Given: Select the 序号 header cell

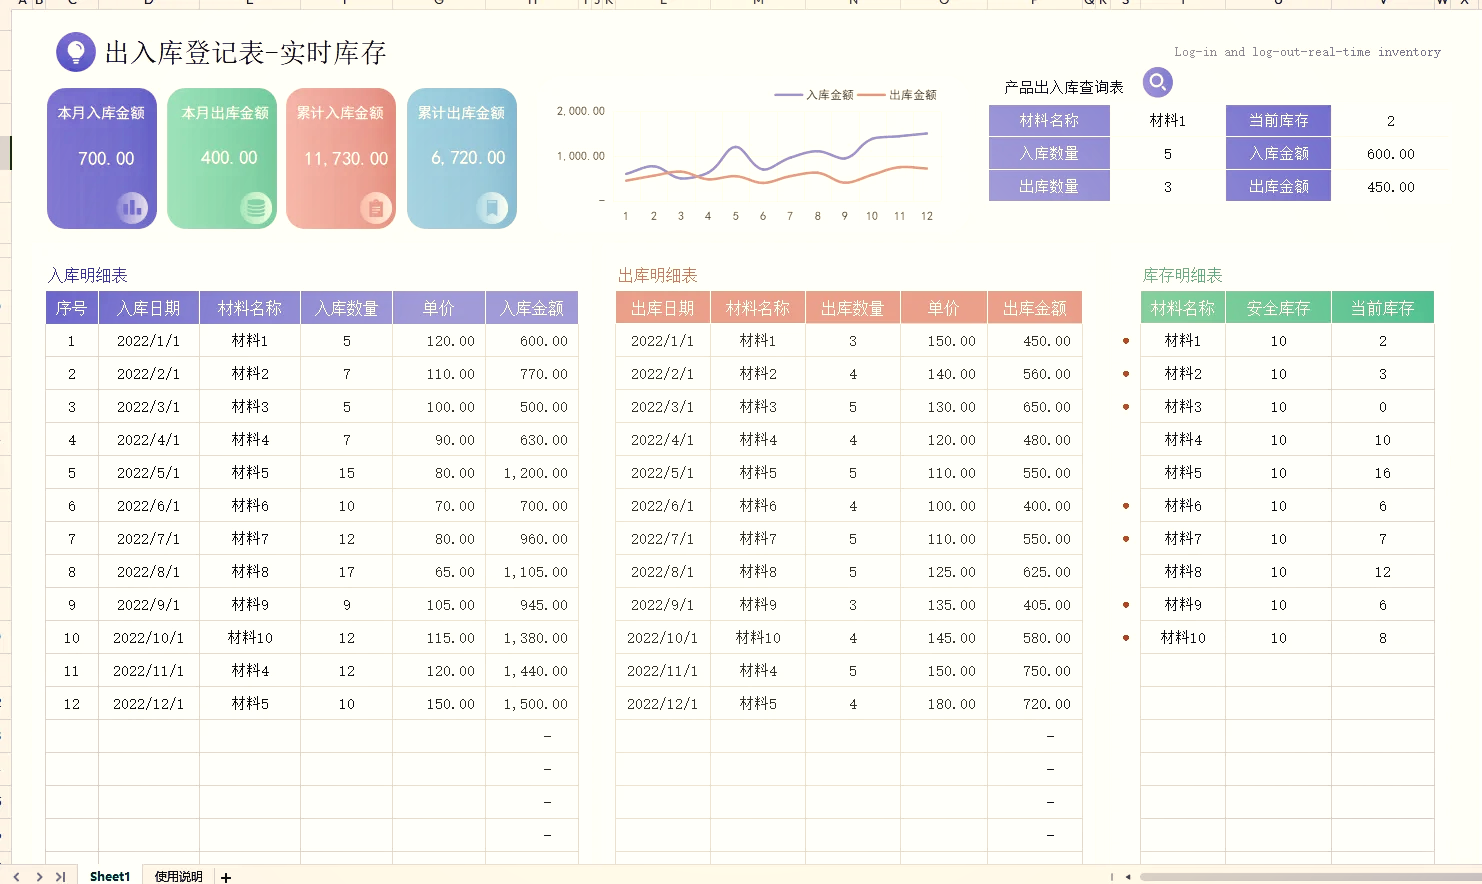Looking at the screenshot, I should coord(72,308).
